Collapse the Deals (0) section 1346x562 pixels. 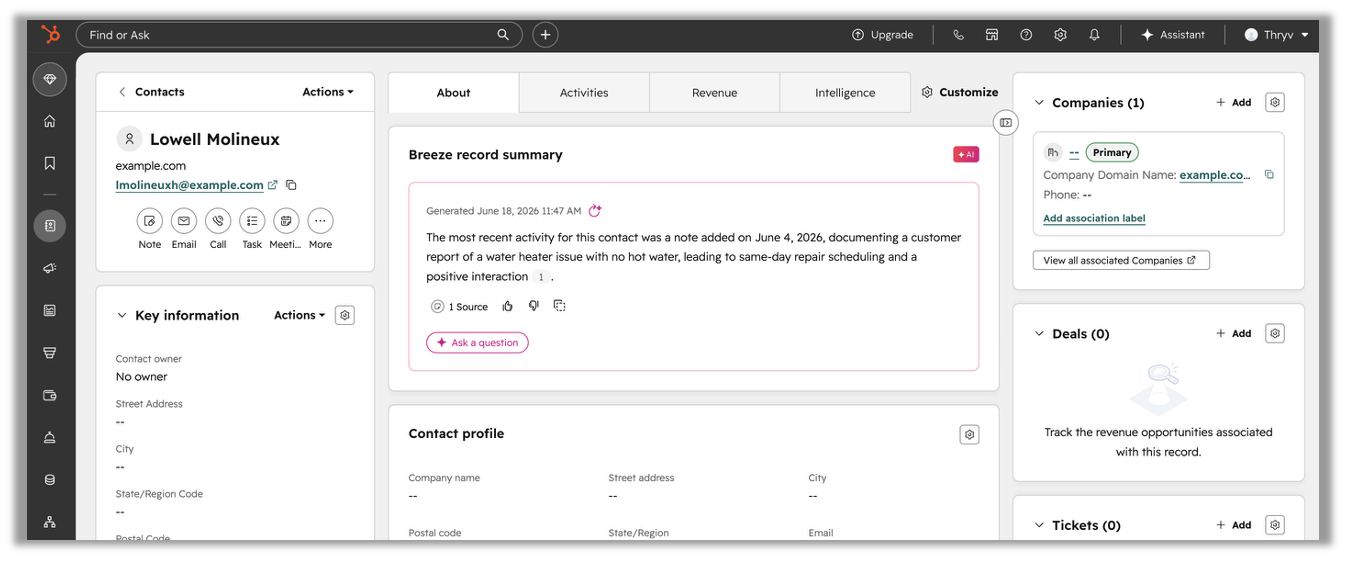coord(1039,334)
